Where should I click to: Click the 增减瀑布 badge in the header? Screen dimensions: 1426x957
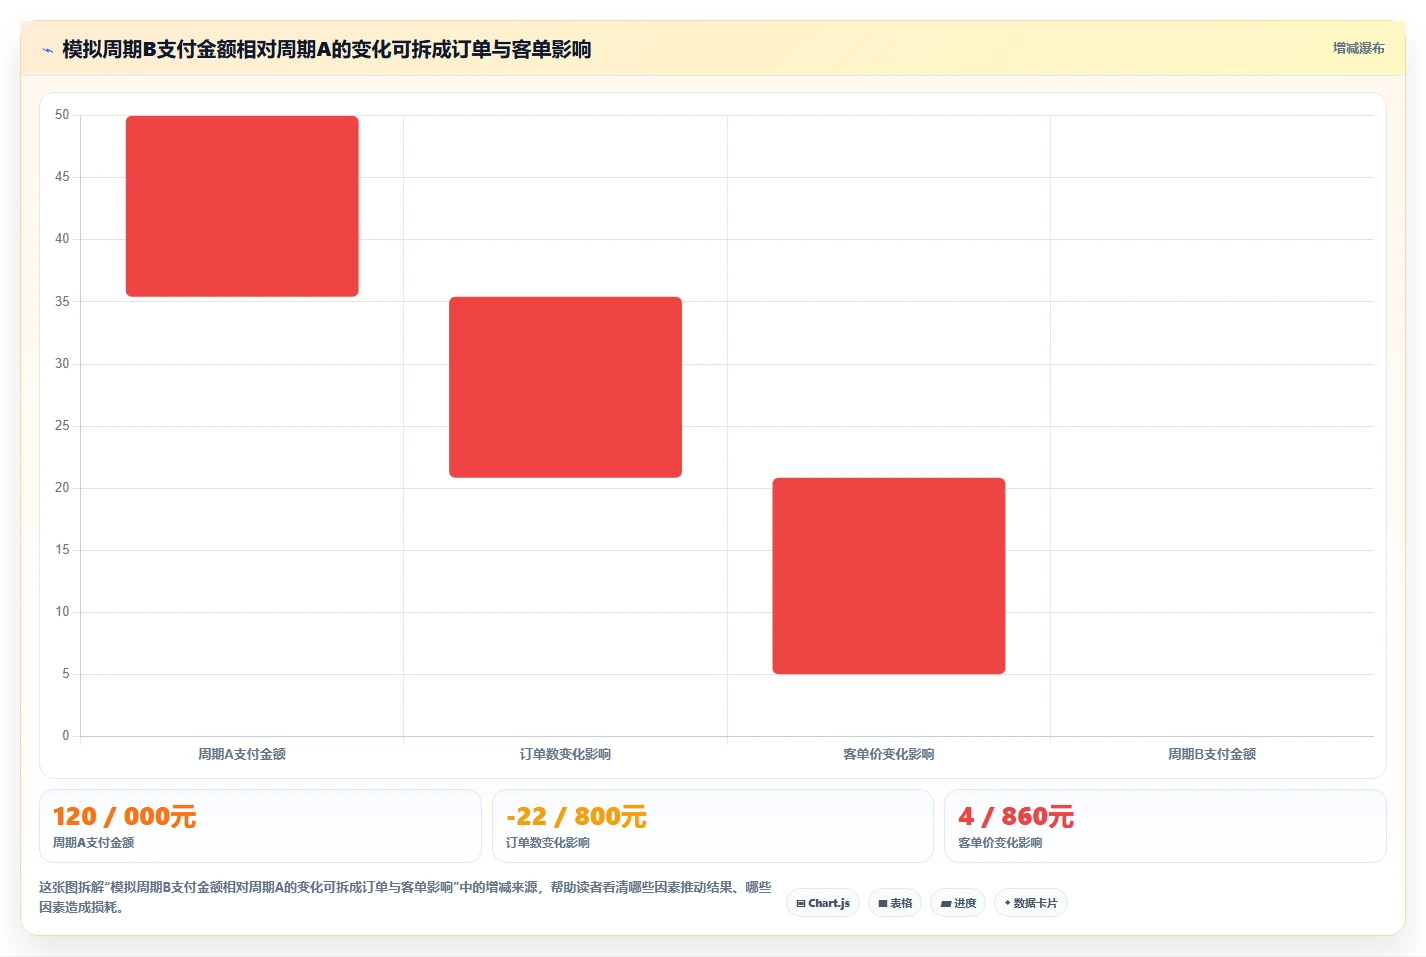click(x=1358, y=48)
